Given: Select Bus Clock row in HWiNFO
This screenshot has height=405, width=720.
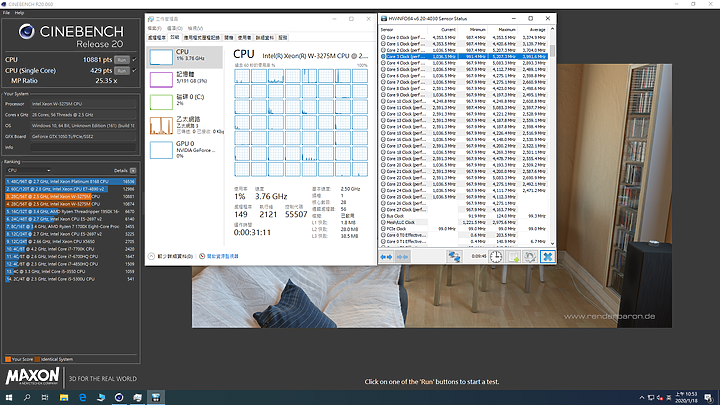Looking at the screenshot, I should coord(464,216).
